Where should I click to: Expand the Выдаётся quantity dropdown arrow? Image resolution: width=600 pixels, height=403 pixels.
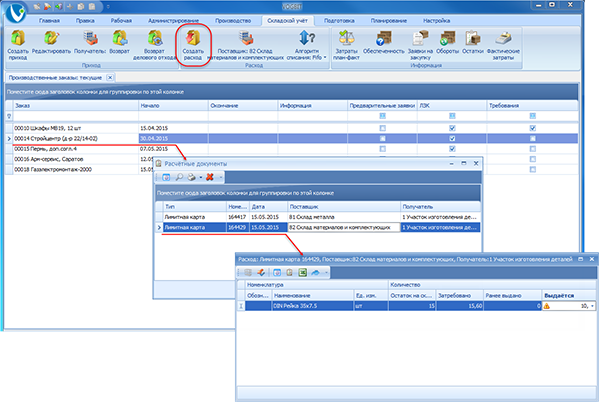(593, 307)
